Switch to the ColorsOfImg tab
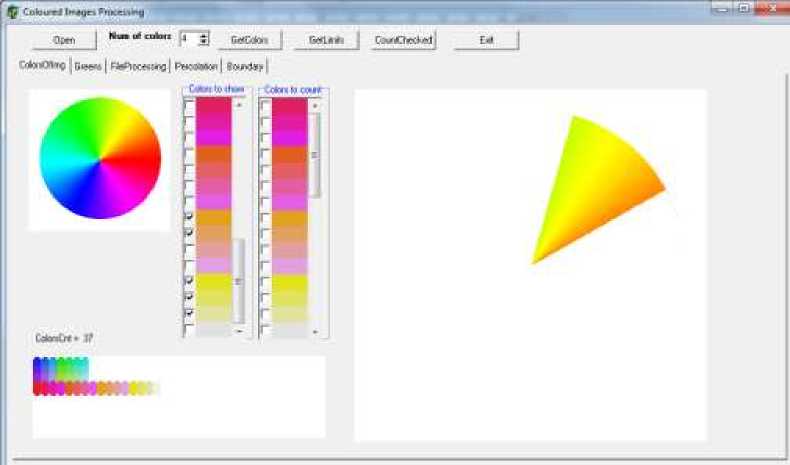 click(x=42, y=65)
